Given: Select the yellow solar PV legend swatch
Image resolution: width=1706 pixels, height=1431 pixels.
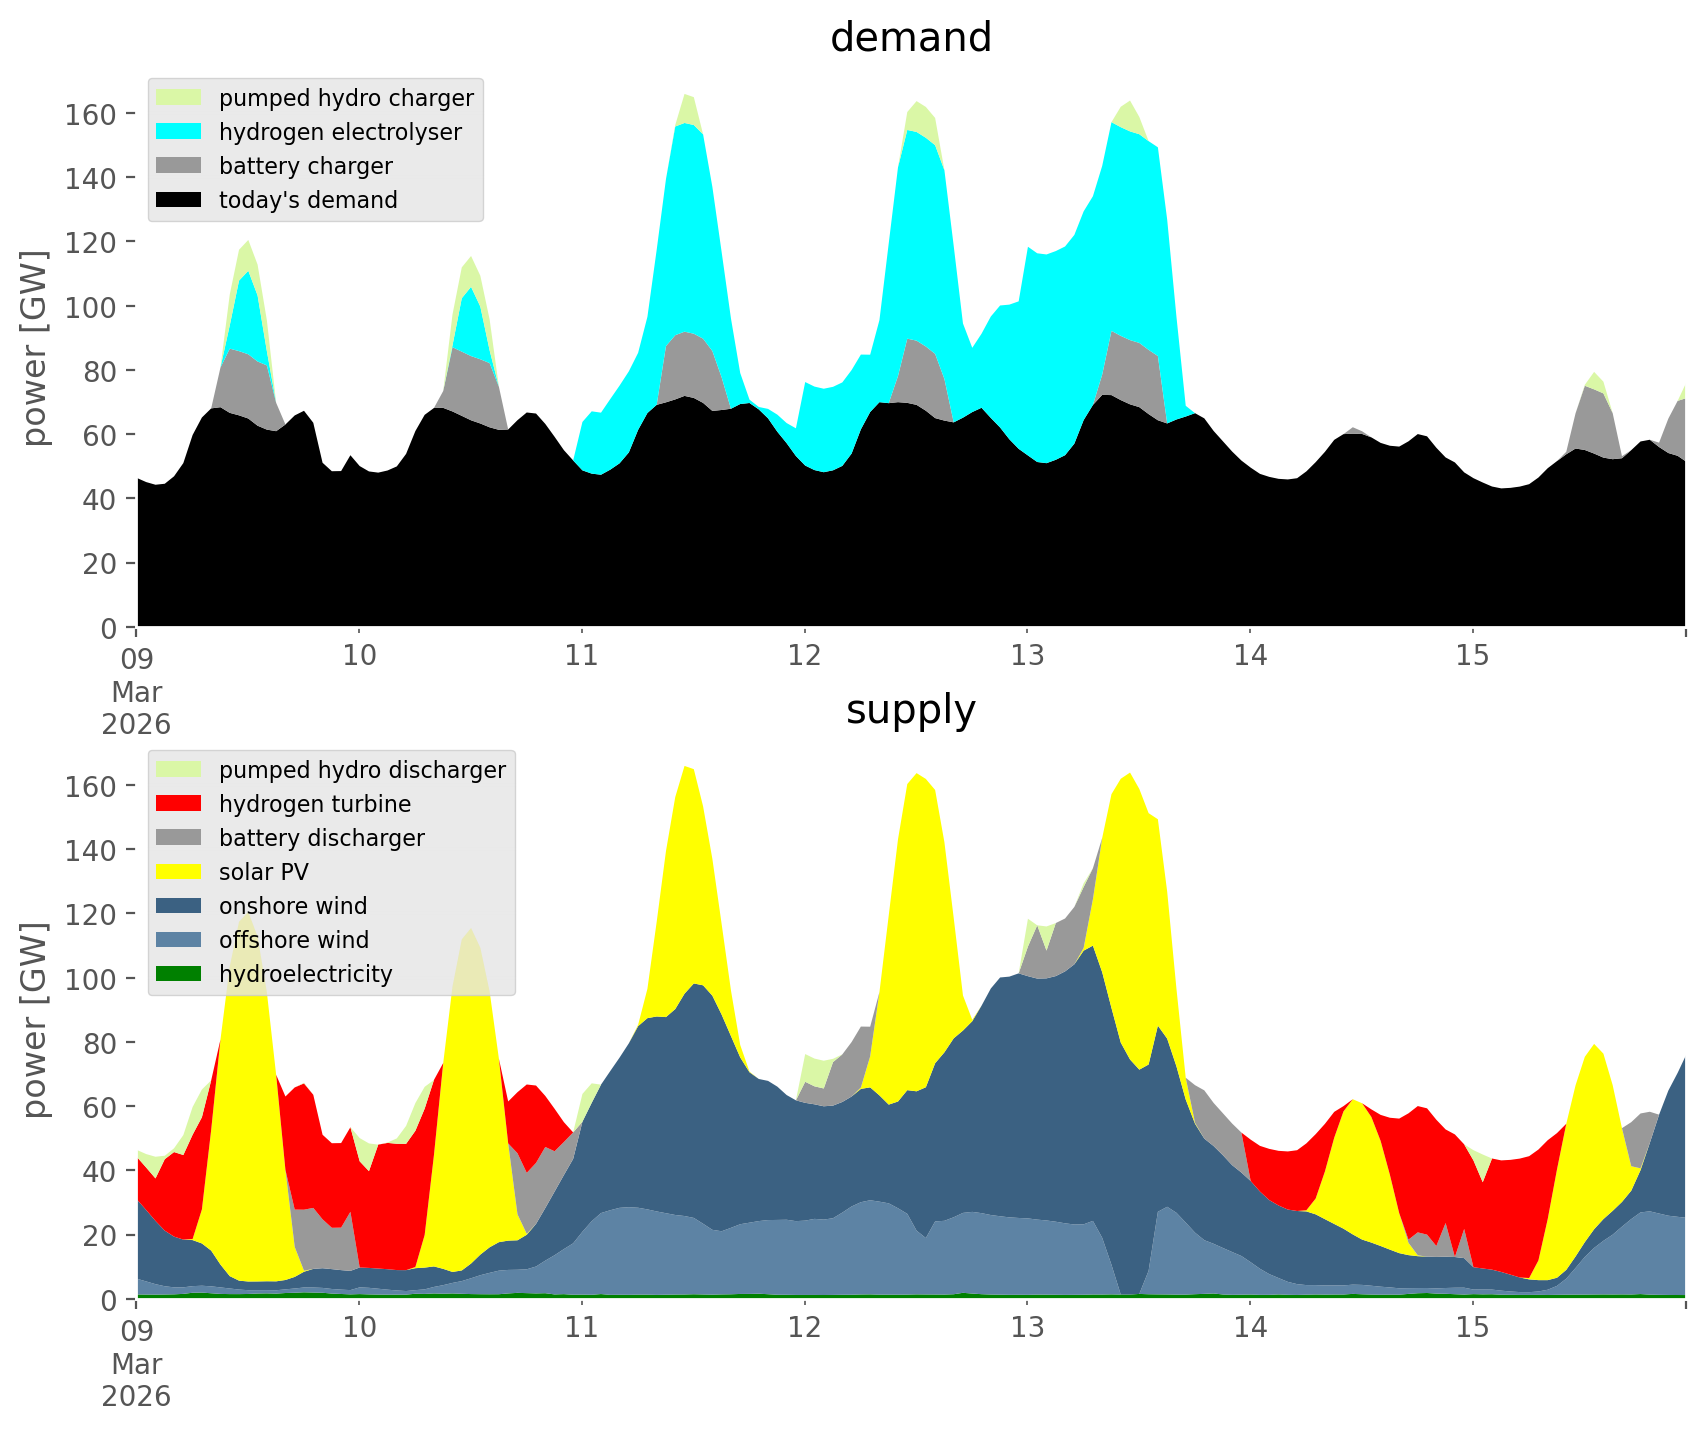Looking at the screenshot, I should 179,872.
